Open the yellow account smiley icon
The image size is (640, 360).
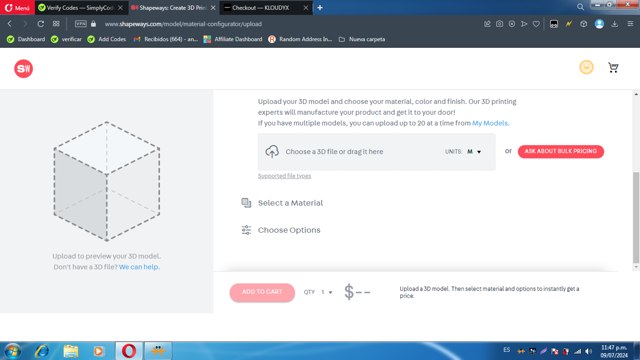click(x=587, y=67)
